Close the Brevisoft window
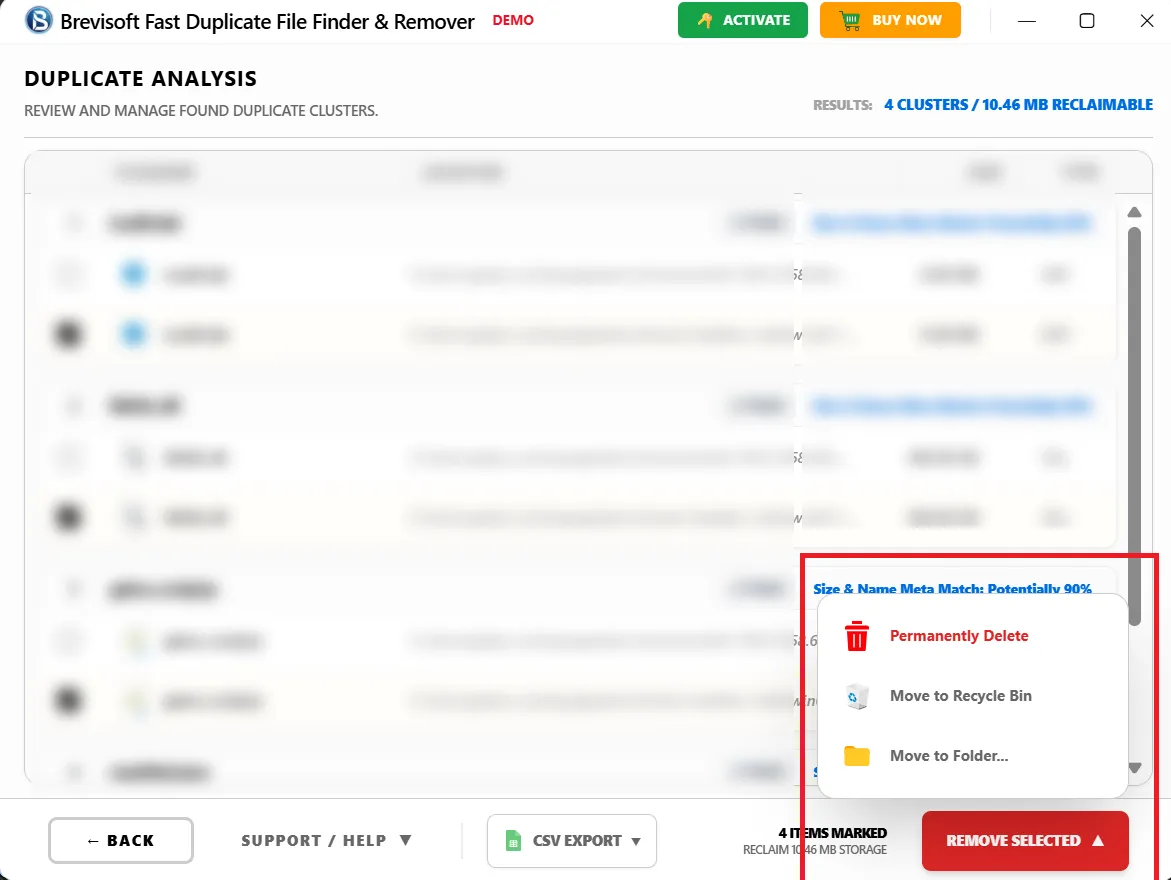Screen dimensions: 1171x880 point(1147,21)
